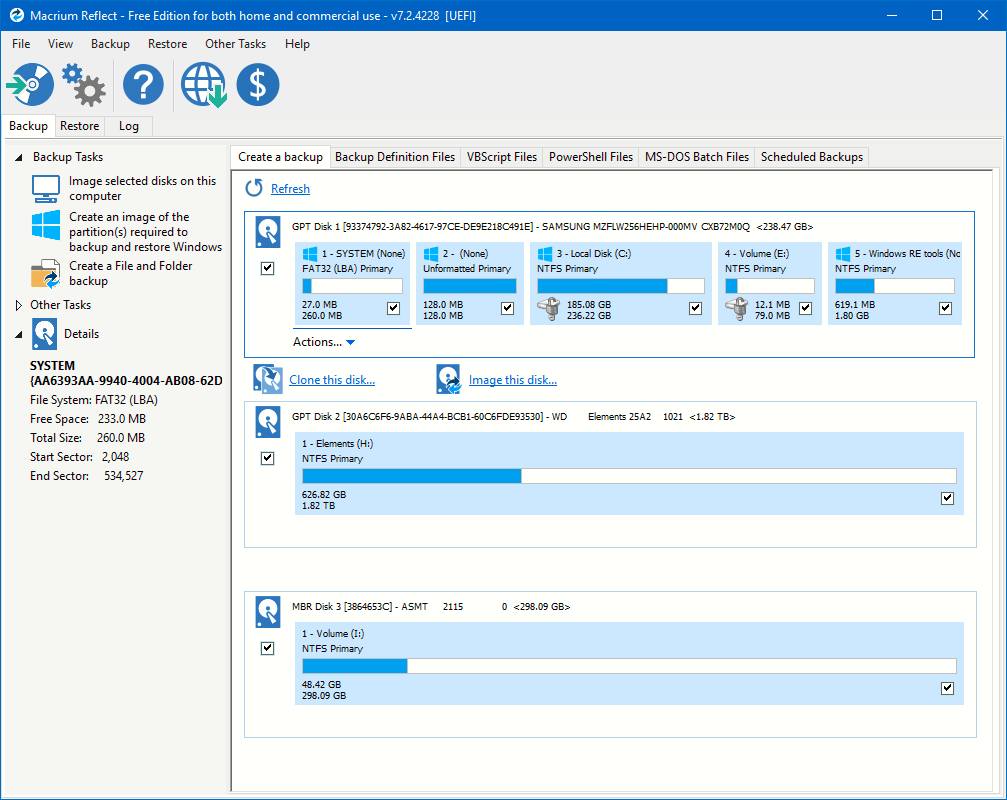Image resolution: width=1007 pixels, height=800 pixels.
Task: Uncheck the SYSTEM partition checkbox
Action: click(x=394, y=309)
